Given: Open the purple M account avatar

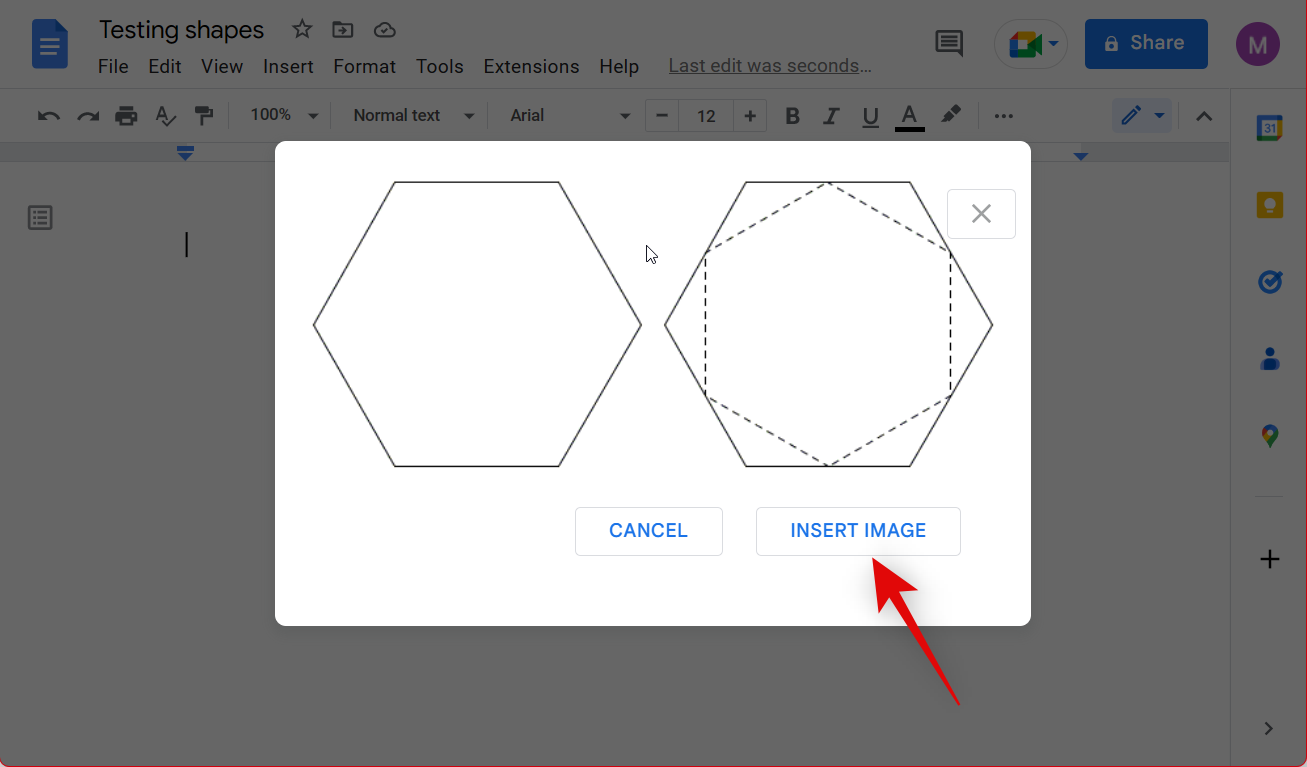Looking at the screenshot, I should tap(1257, 44).
